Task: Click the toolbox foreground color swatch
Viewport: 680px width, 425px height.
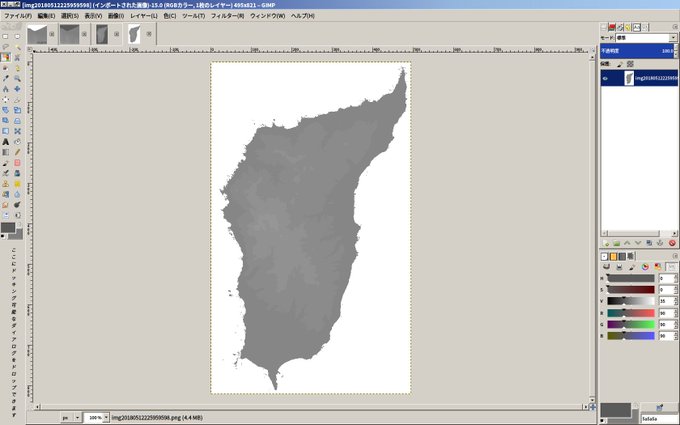Action: click(8, 228)
